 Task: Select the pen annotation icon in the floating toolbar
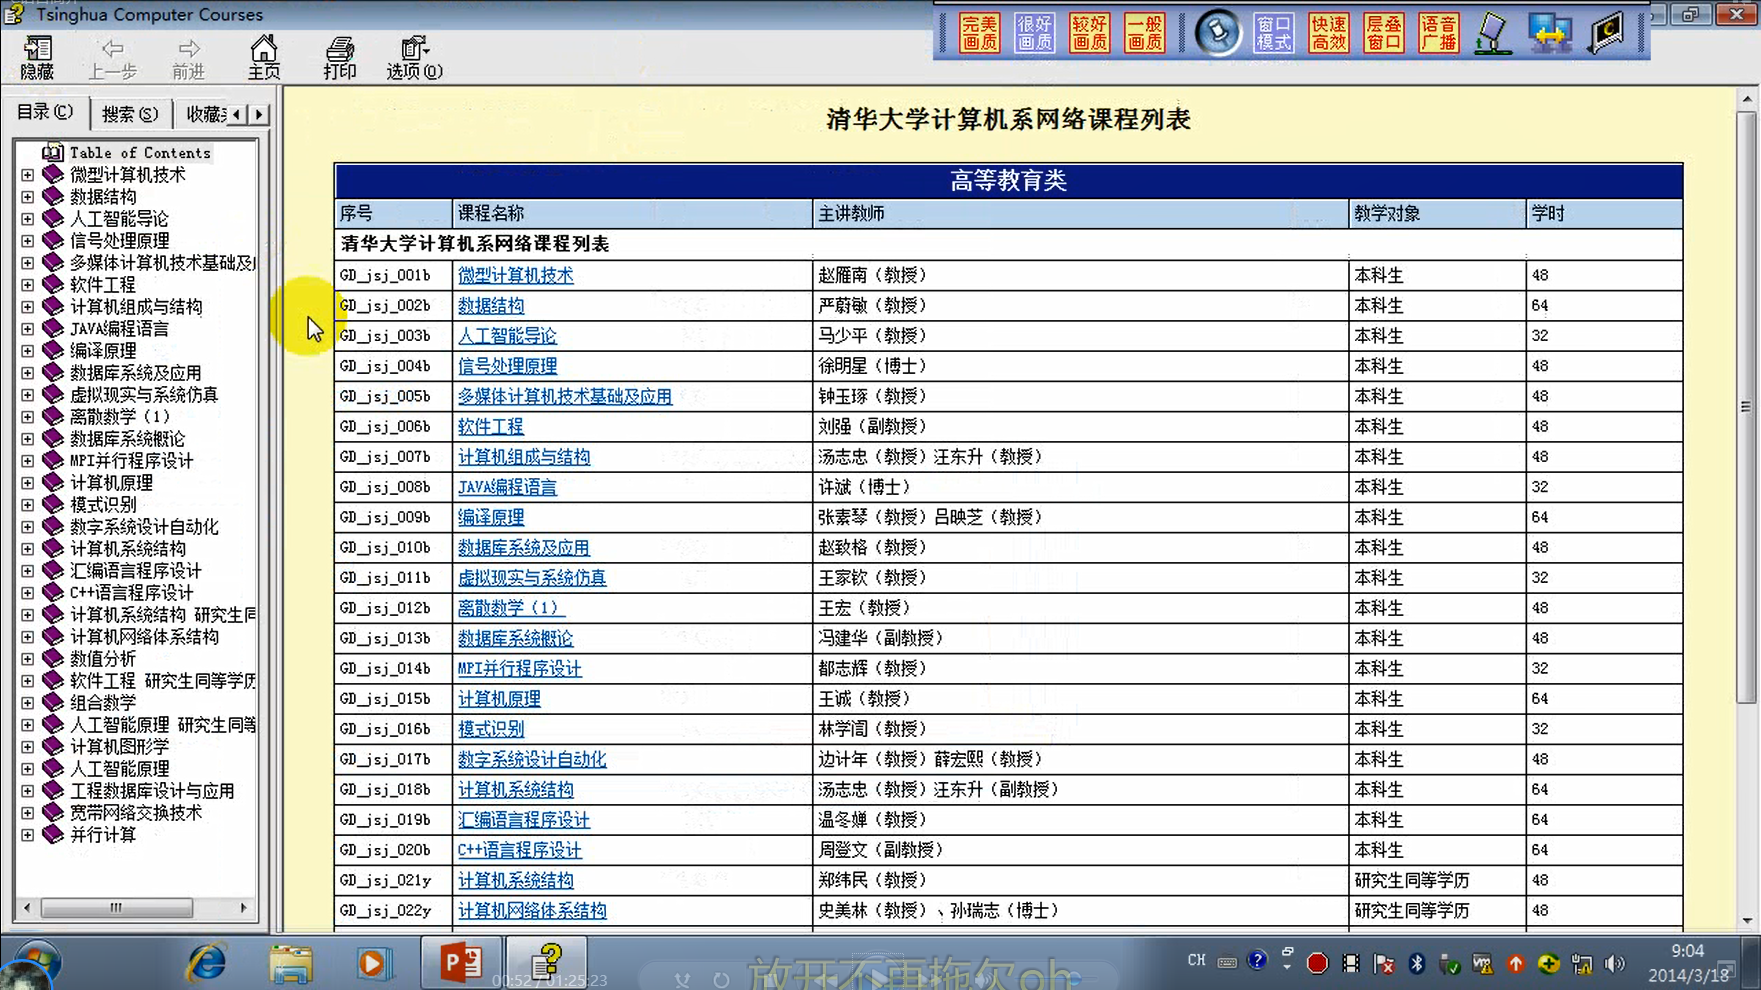1493,33
